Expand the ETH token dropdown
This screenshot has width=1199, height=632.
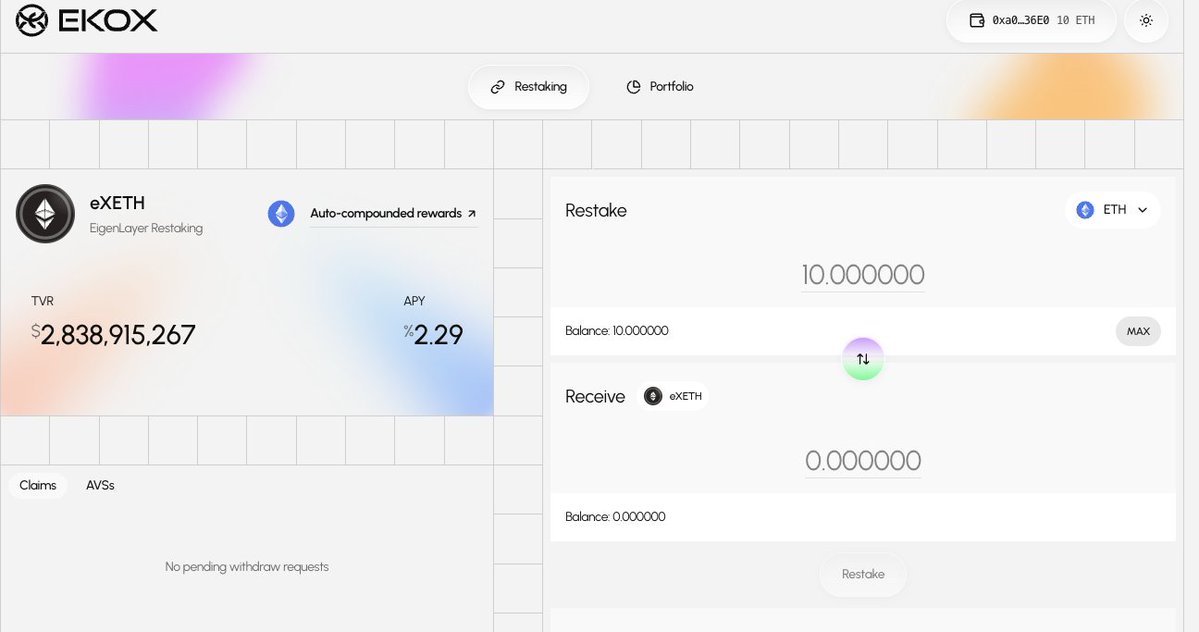pyautogui.click(x=1112, y=210)
